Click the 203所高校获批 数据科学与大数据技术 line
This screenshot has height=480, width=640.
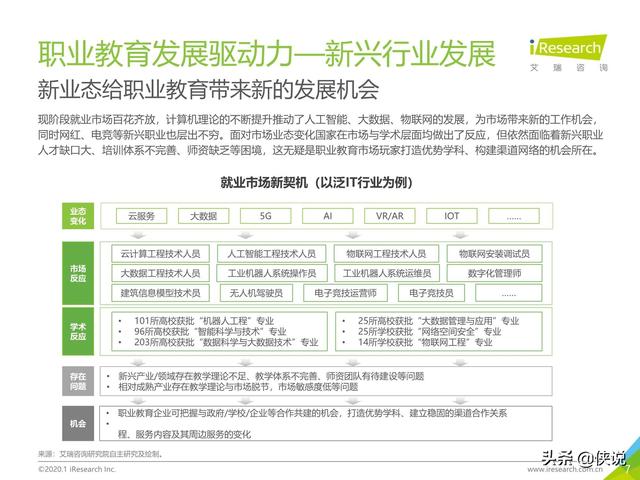tap(226, 342)
